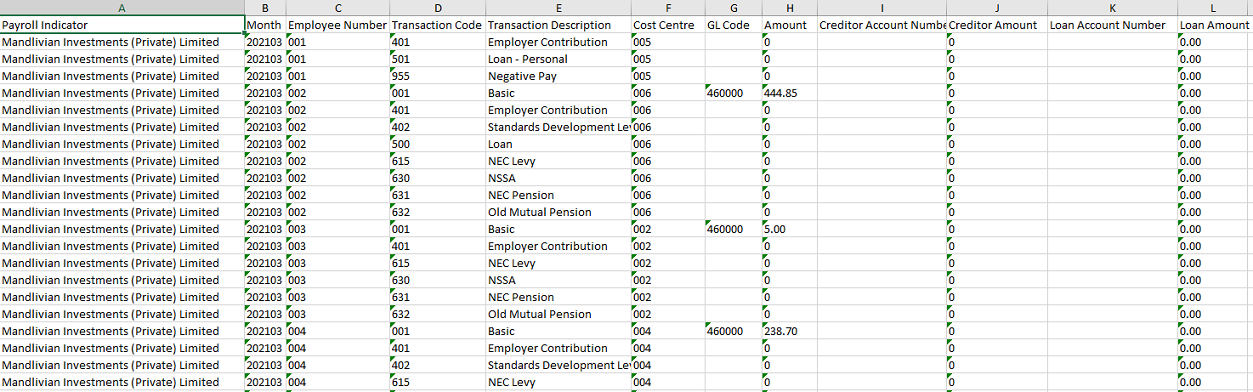Click "Old Mutual Pension" for employee 003
The image size is (1253, 392).
tap(559, 314)
